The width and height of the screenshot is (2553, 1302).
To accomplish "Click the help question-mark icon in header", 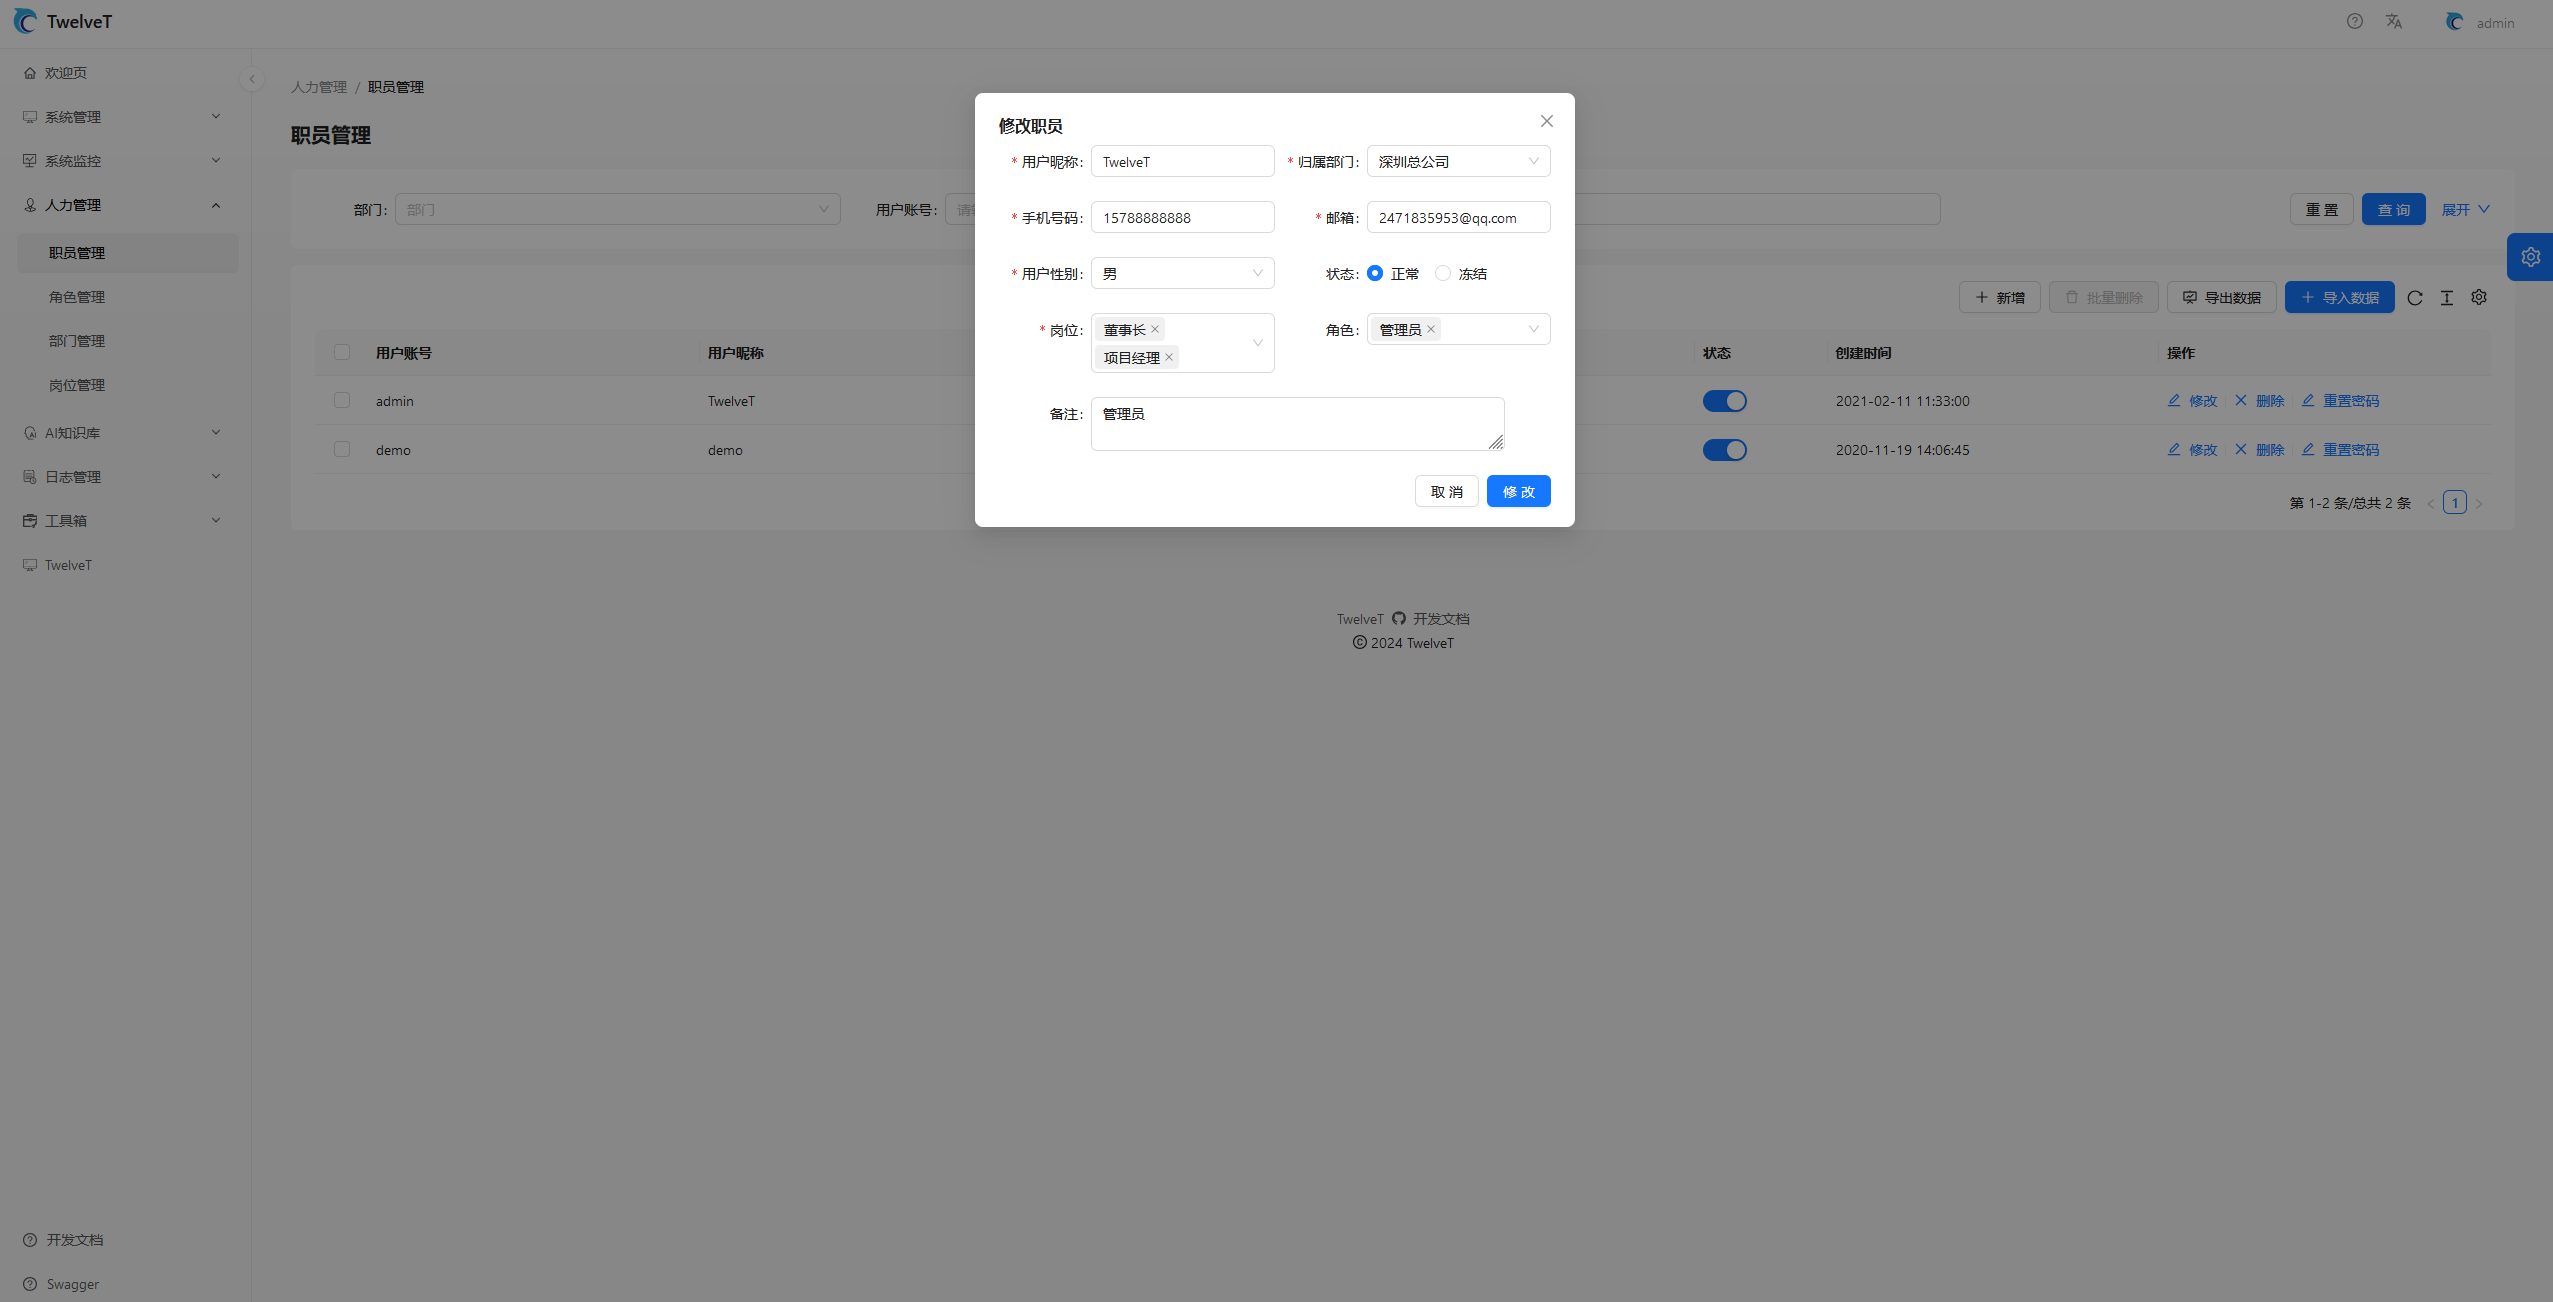I will pos(2355,21).
